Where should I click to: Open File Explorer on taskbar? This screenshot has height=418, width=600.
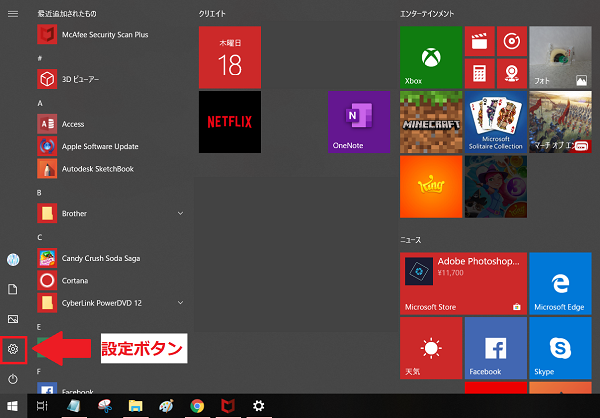[135, 406]
